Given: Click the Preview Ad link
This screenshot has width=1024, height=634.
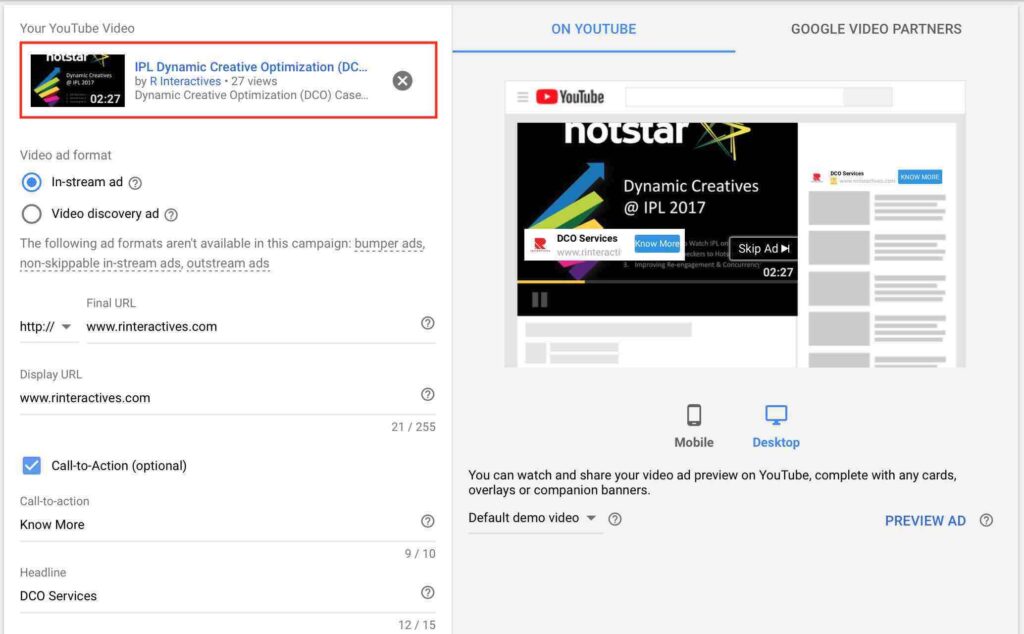Looking at the screenshot, I should point(925,520).
